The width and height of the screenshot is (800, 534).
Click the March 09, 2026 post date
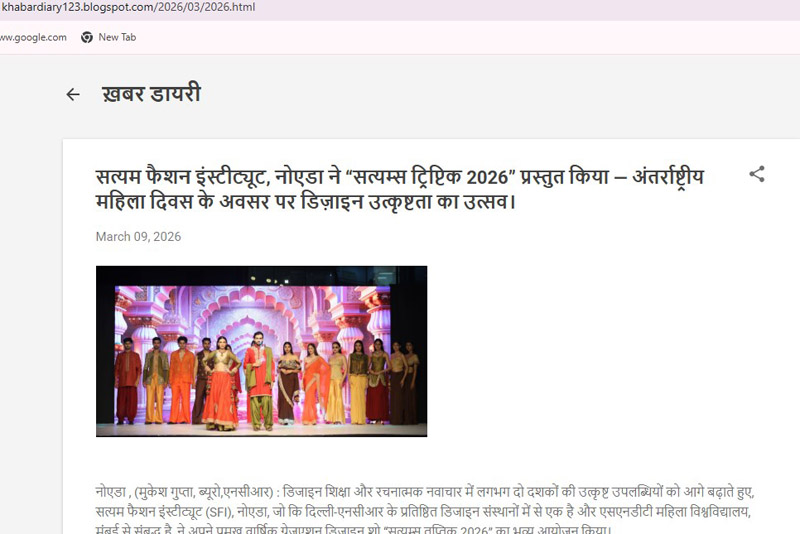[x=138, y=237]
